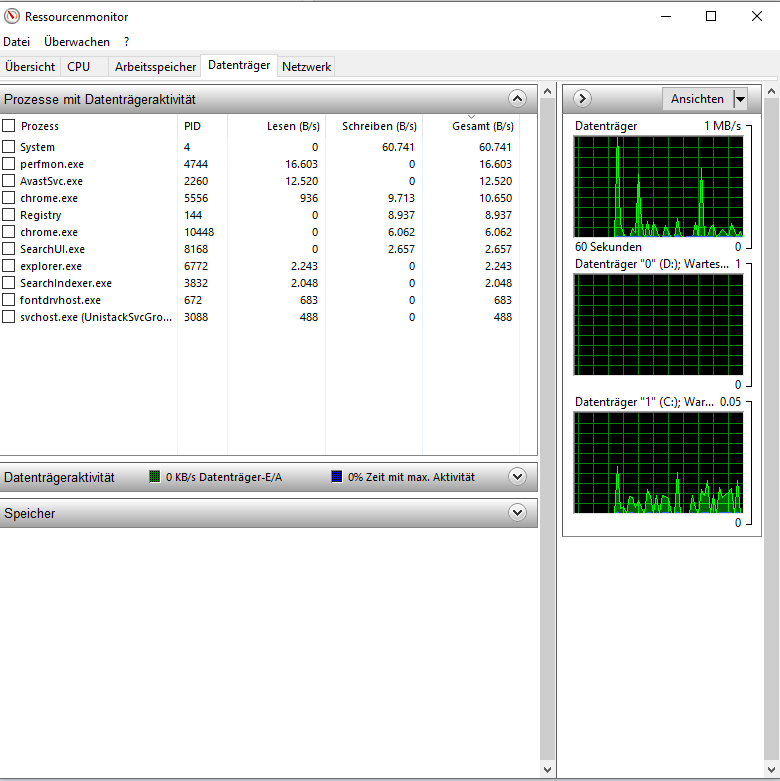Collapse the Prozesse mit Datenträgeraktivität section

[x=518, y=99]
